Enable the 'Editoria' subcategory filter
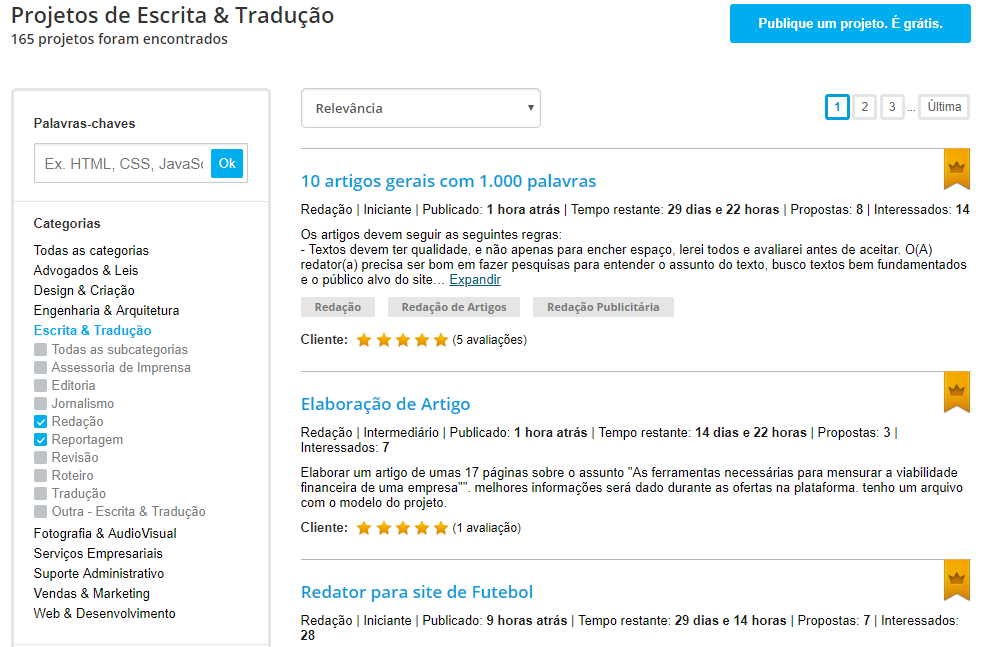The height and width of the screenshot is (647, 987). pos(40,385)
